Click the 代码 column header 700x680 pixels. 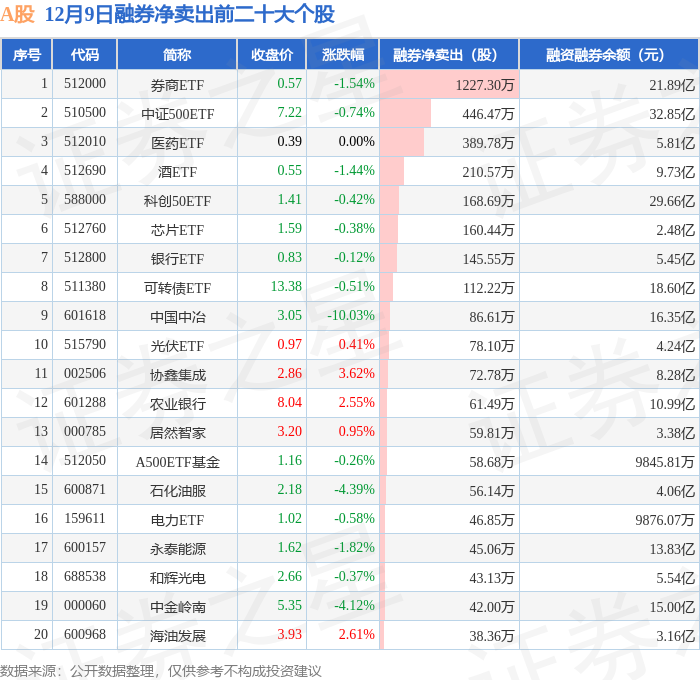point(85,54)
